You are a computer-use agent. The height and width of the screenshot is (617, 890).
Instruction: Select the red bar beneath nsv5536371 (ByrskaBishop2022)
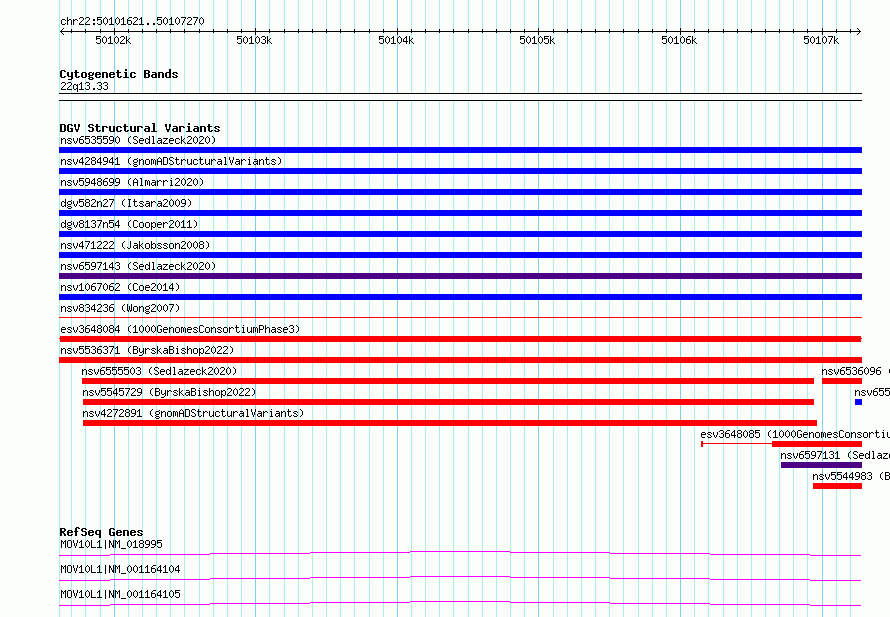460,360
